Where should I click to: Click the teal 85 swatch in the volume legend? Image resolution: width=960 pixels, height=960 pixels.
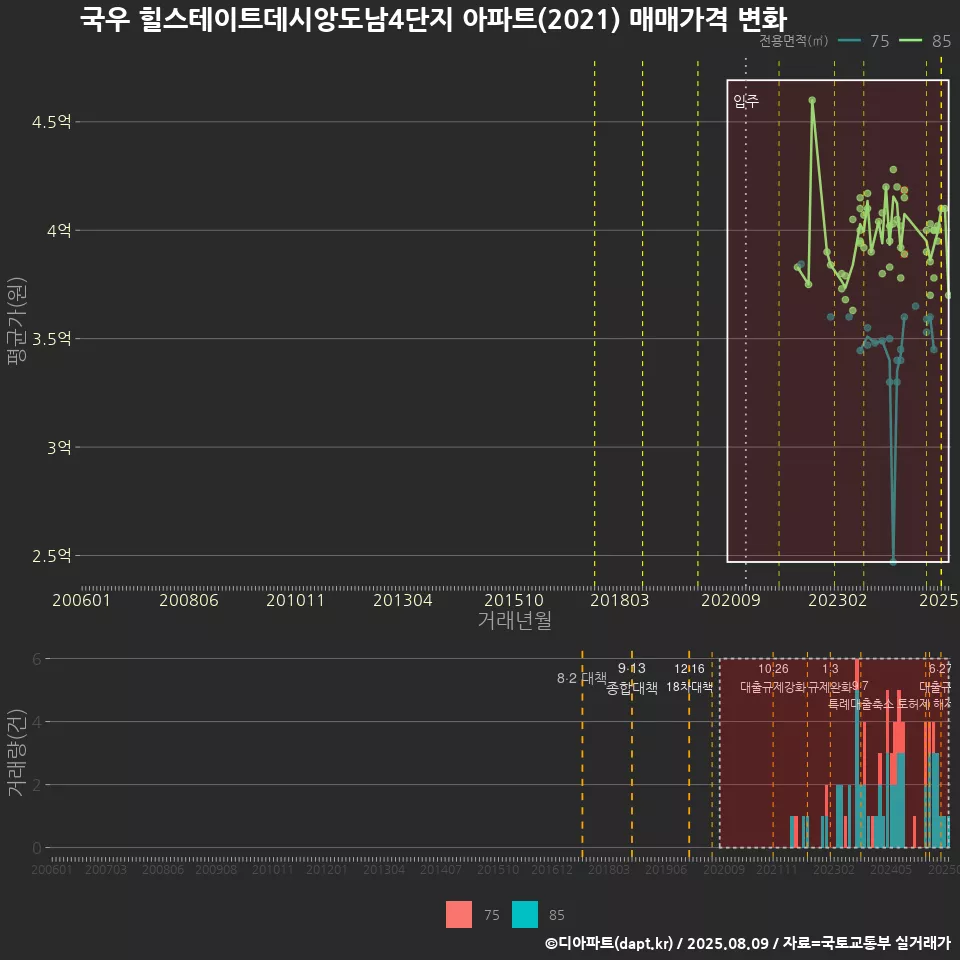point(525,915)
